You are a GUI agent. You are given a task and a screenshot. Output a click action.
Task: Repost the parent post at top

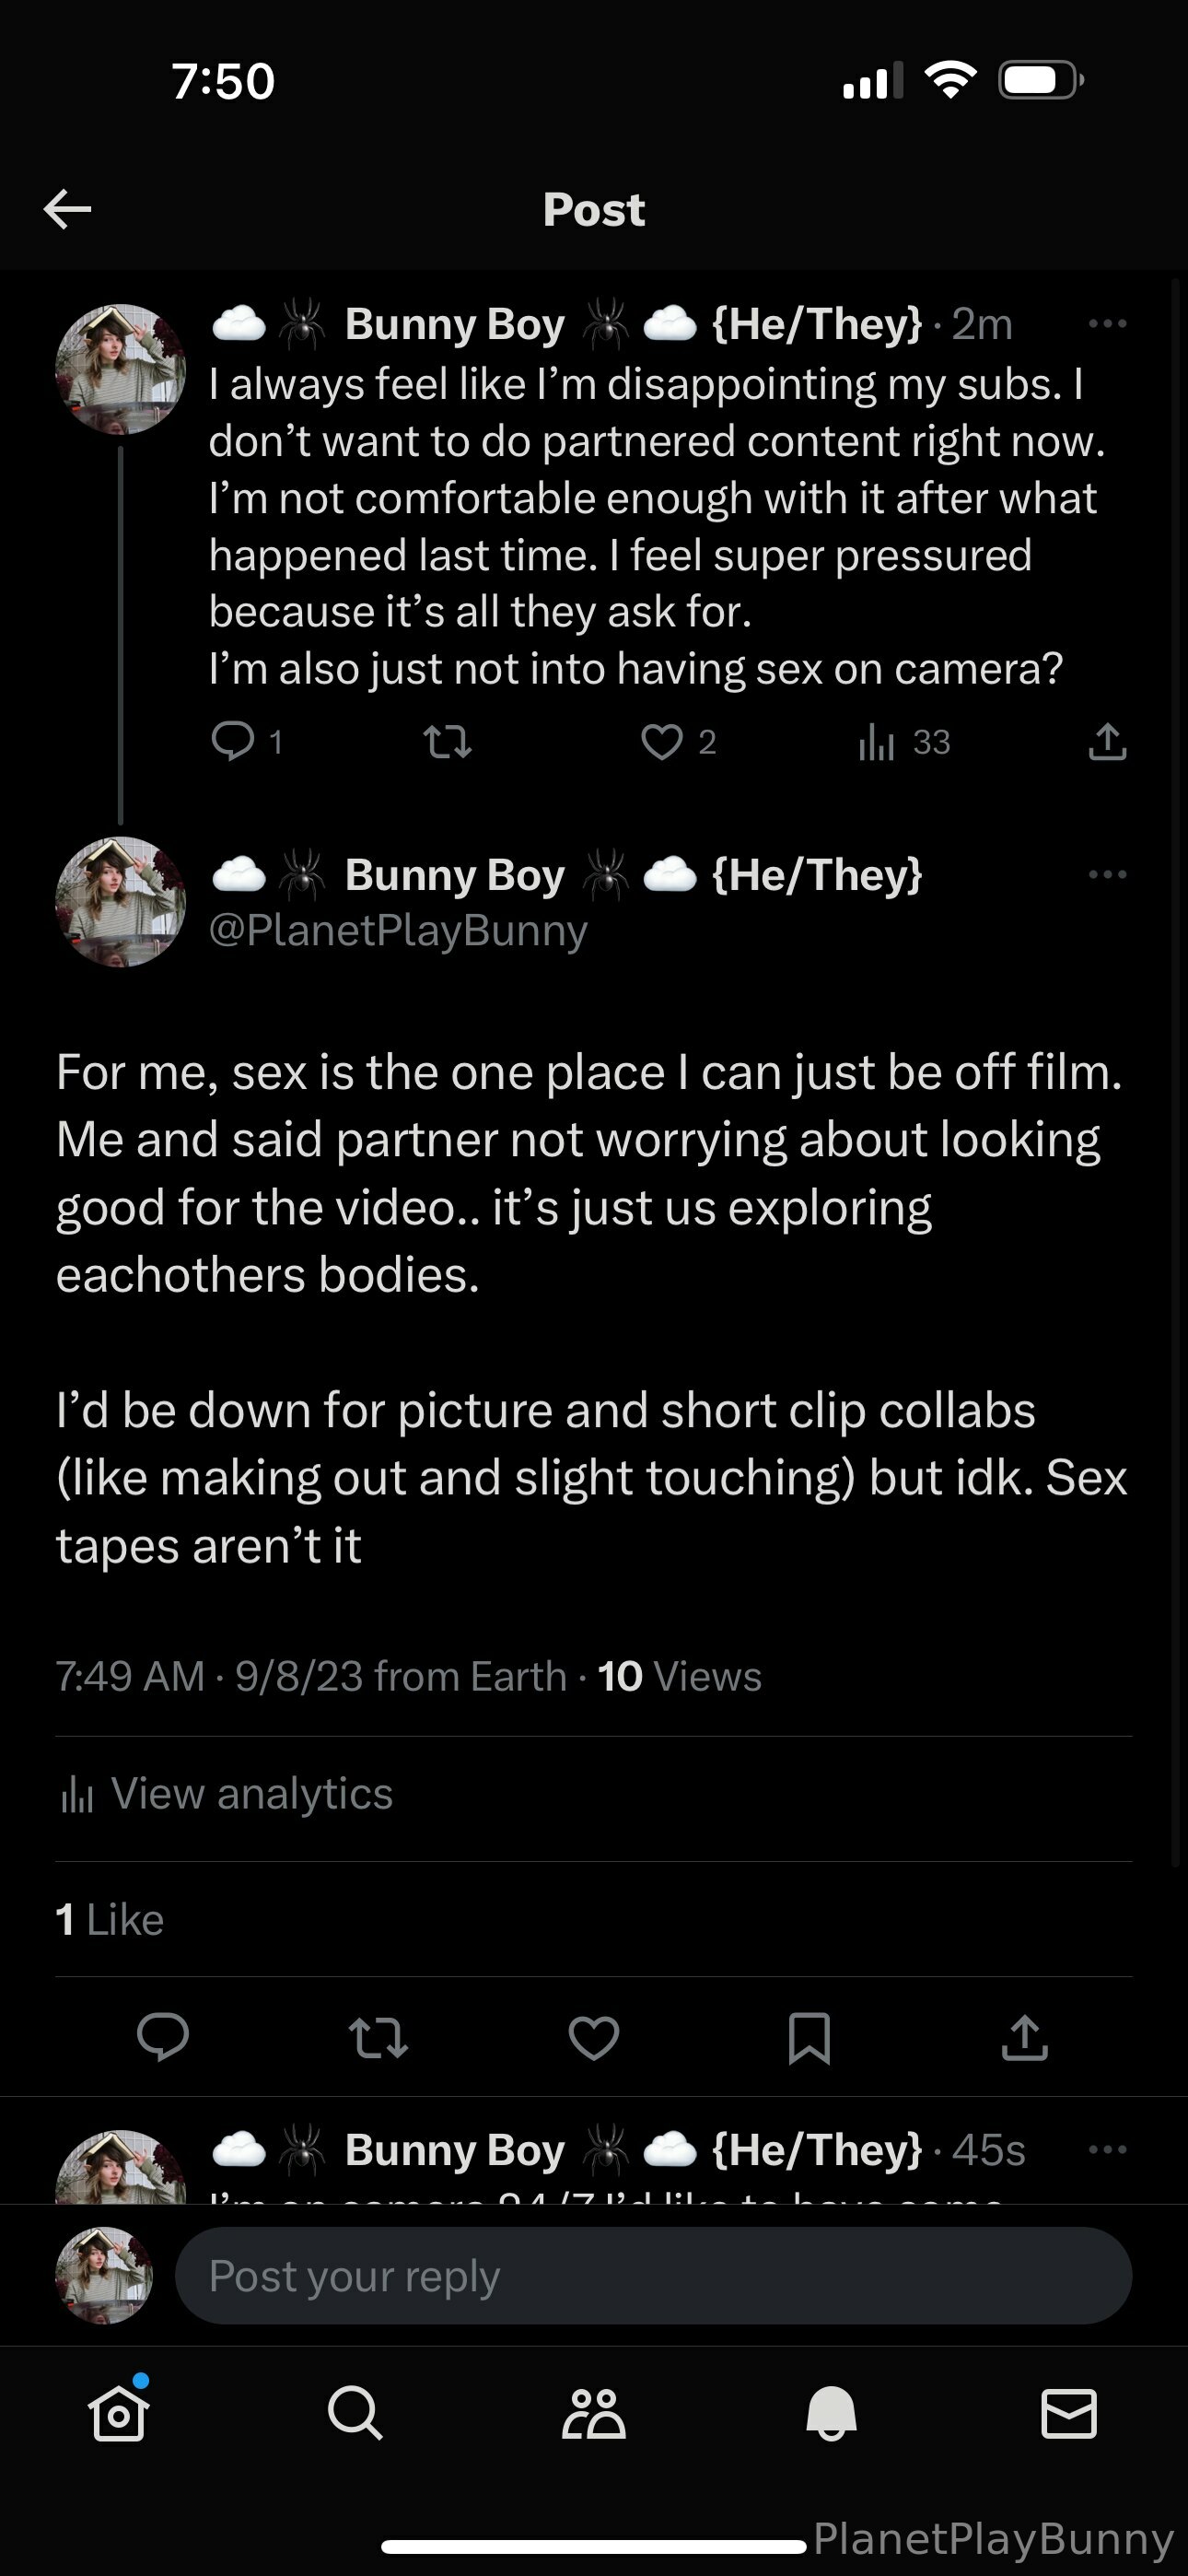447,742
